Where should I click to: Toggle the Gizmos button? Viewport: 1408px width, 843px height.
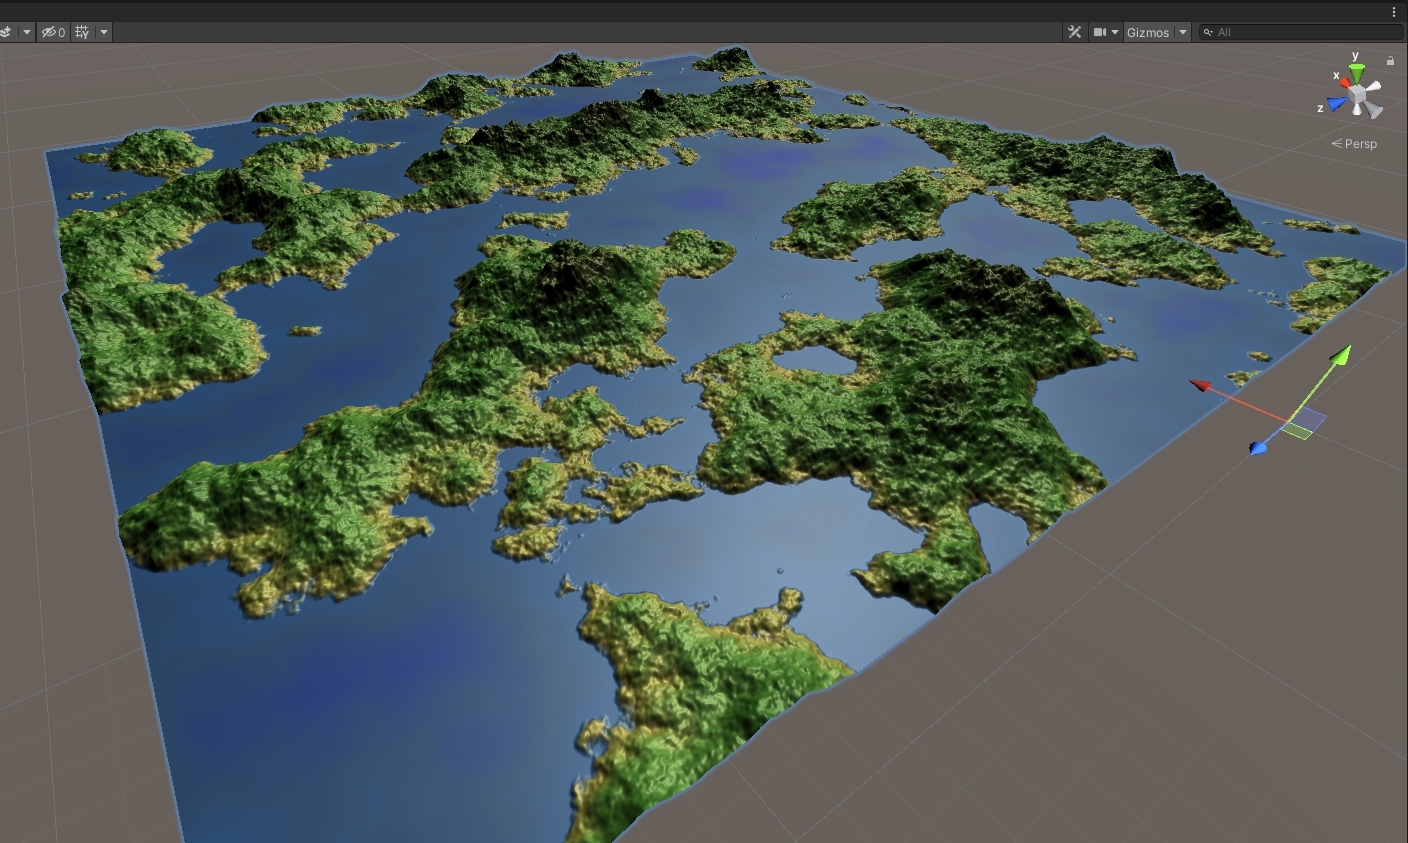1147,32
